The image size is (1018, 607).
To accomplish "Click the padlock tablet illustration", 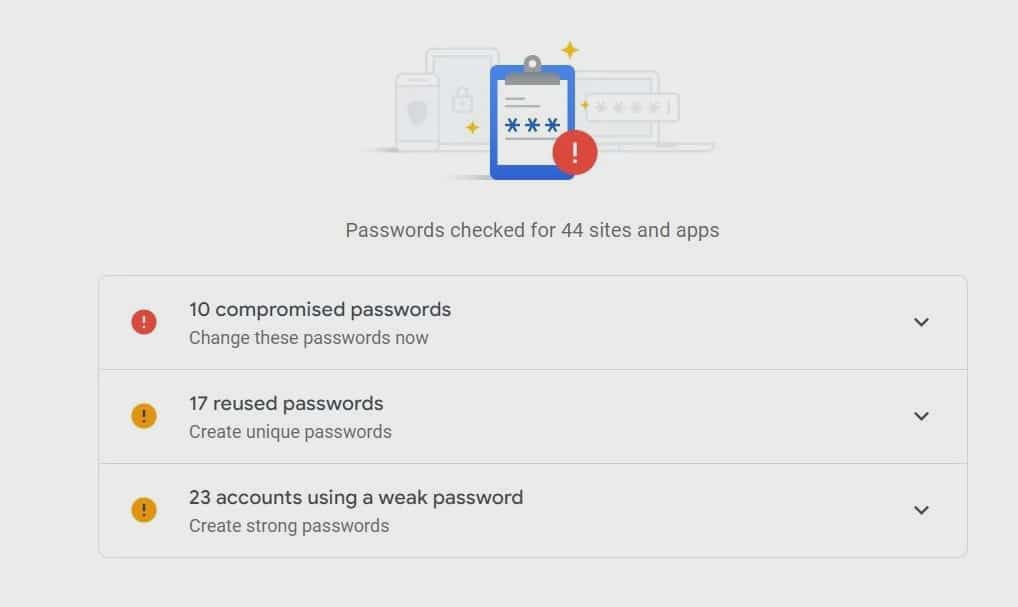I will (462, 99).
